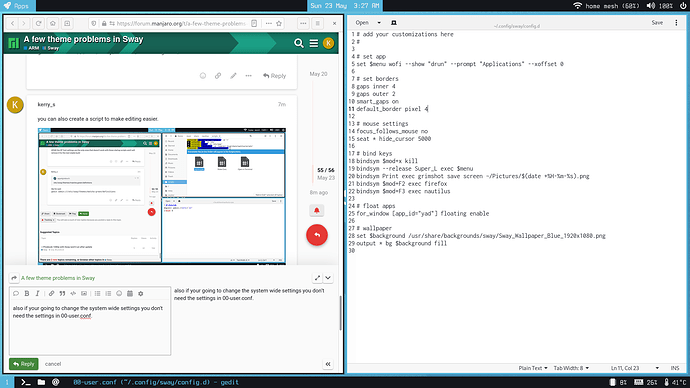Screen dimensions: 690x388
Task: Click the topic timeline scroller at 55 / 56
Action: click(x=326, y=170)
